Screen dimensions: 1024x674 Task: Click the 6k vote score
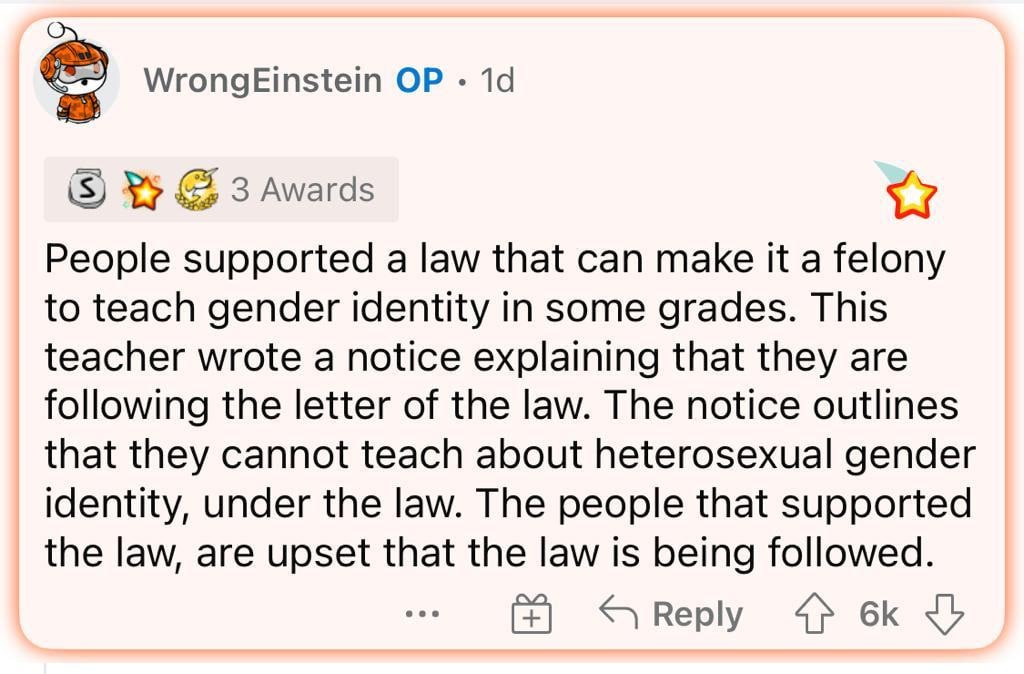tap(879, 614)
